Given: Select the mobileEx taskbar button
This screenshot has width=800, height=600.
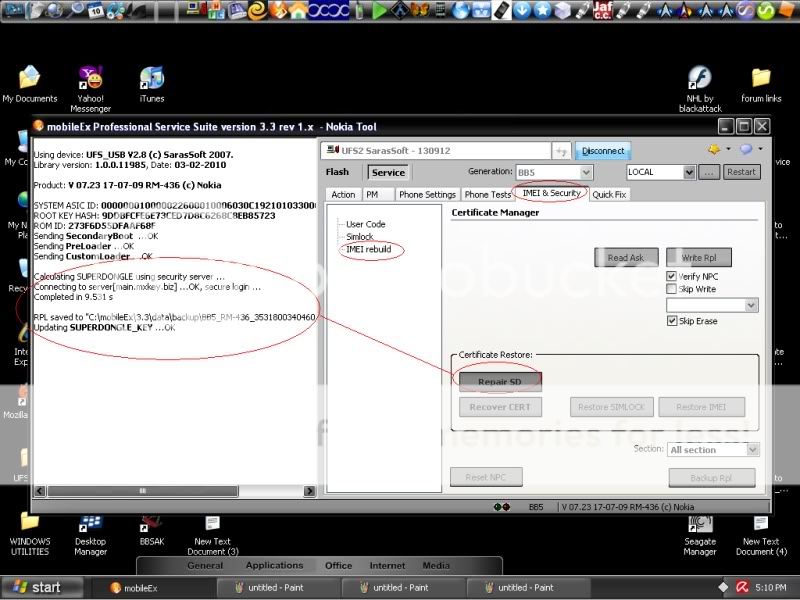Looking at the screenshot, I should click(x=153, y=588).
